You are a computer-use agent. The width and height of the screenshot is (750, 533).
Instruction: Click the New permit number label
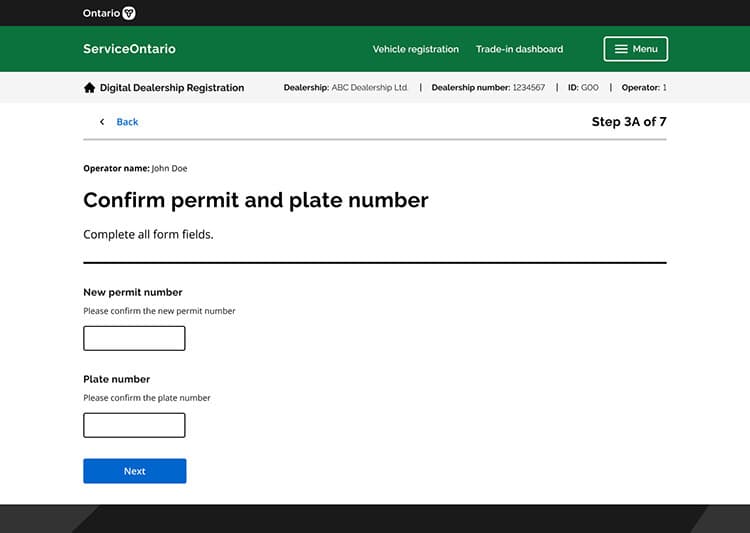click(132, 292)
